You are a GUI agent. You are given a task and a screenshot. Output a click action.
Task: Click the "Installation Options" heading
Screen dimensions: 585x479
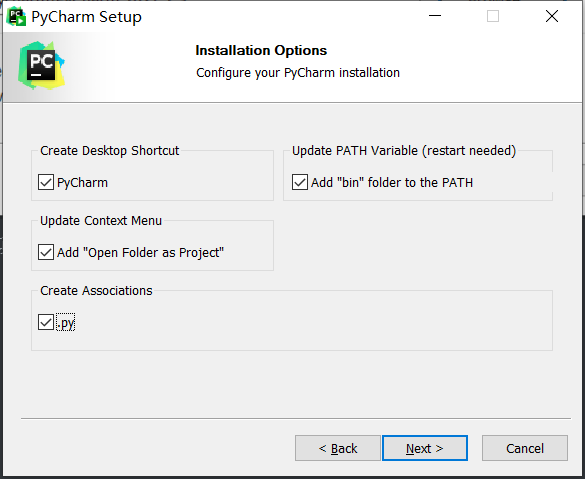tap(261, 50)
